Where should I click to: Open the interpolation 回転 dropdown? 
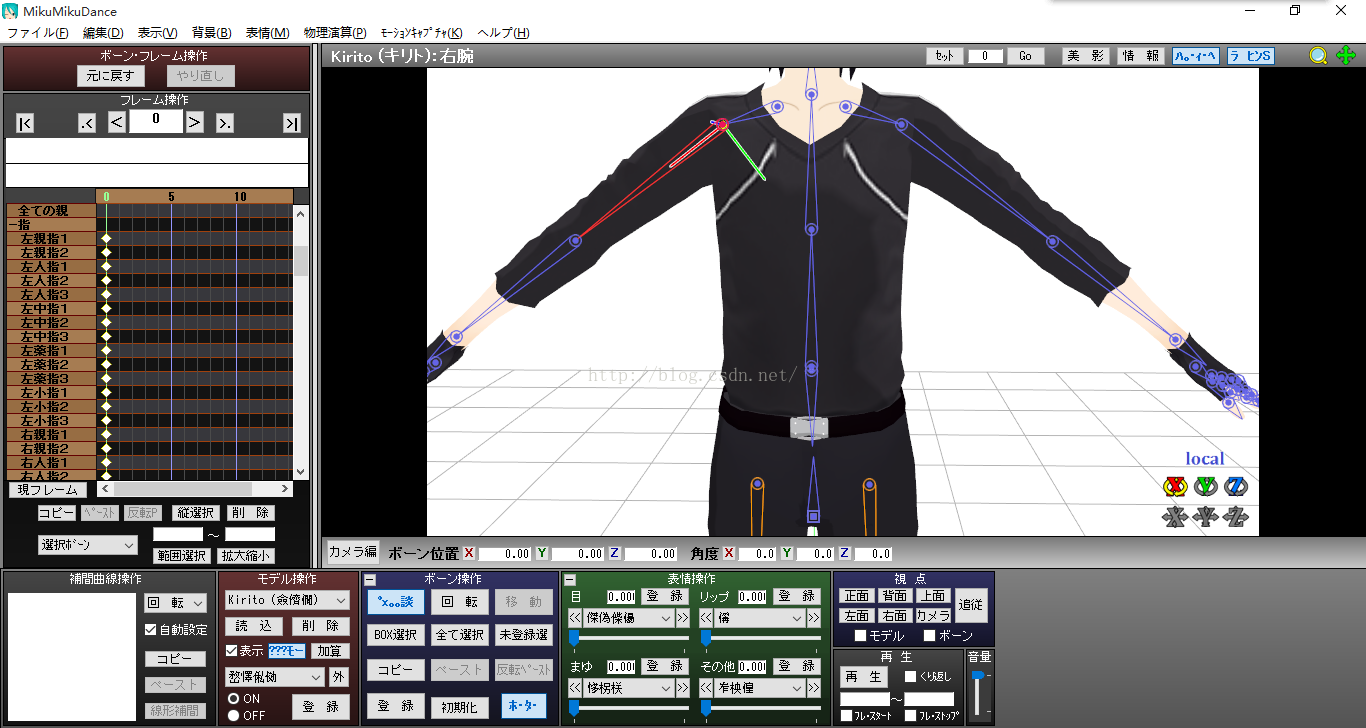coord(175,603)
